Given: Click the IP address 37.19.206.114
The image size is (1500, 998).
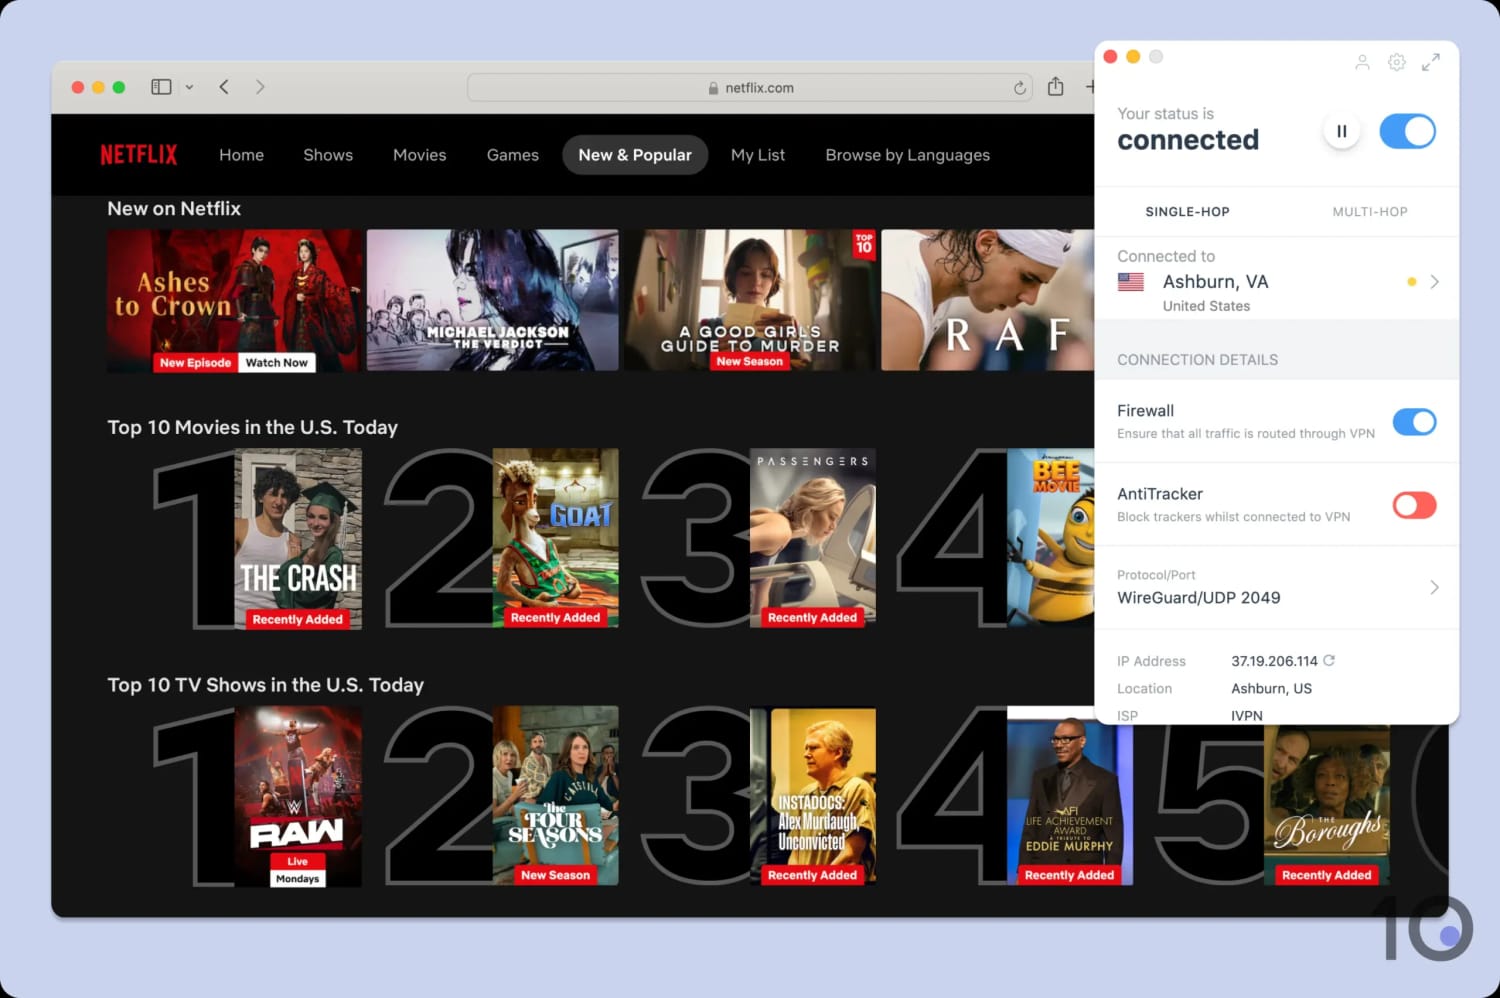Looking at the screenshot, I should [1274, 661].
